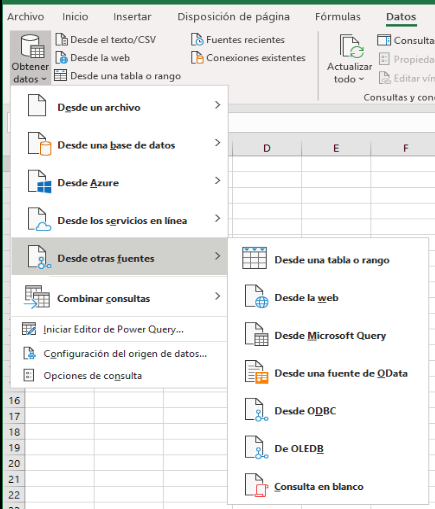Click the De OLEDB connector icon
This screenshot has height=509, width=435.
(x=257, y=448)
